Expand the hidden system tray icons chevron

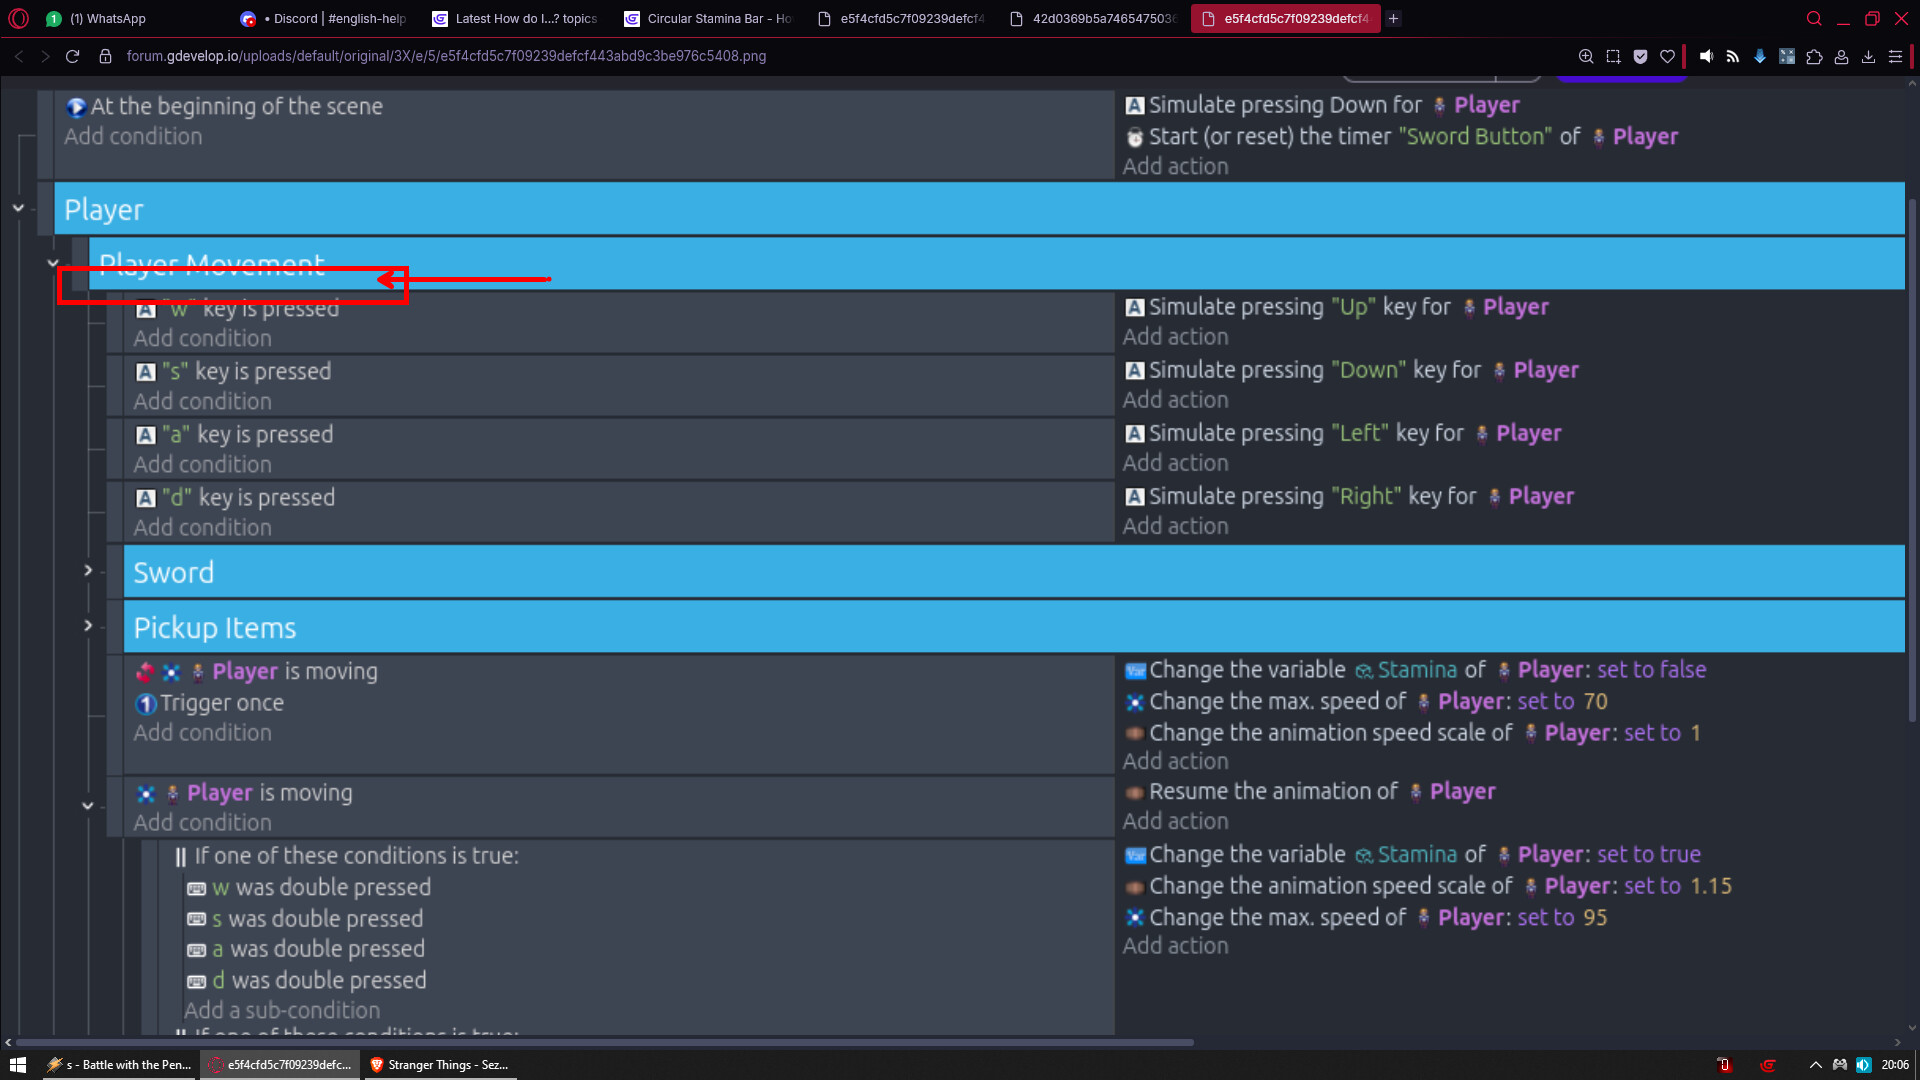point(1815,1065)
